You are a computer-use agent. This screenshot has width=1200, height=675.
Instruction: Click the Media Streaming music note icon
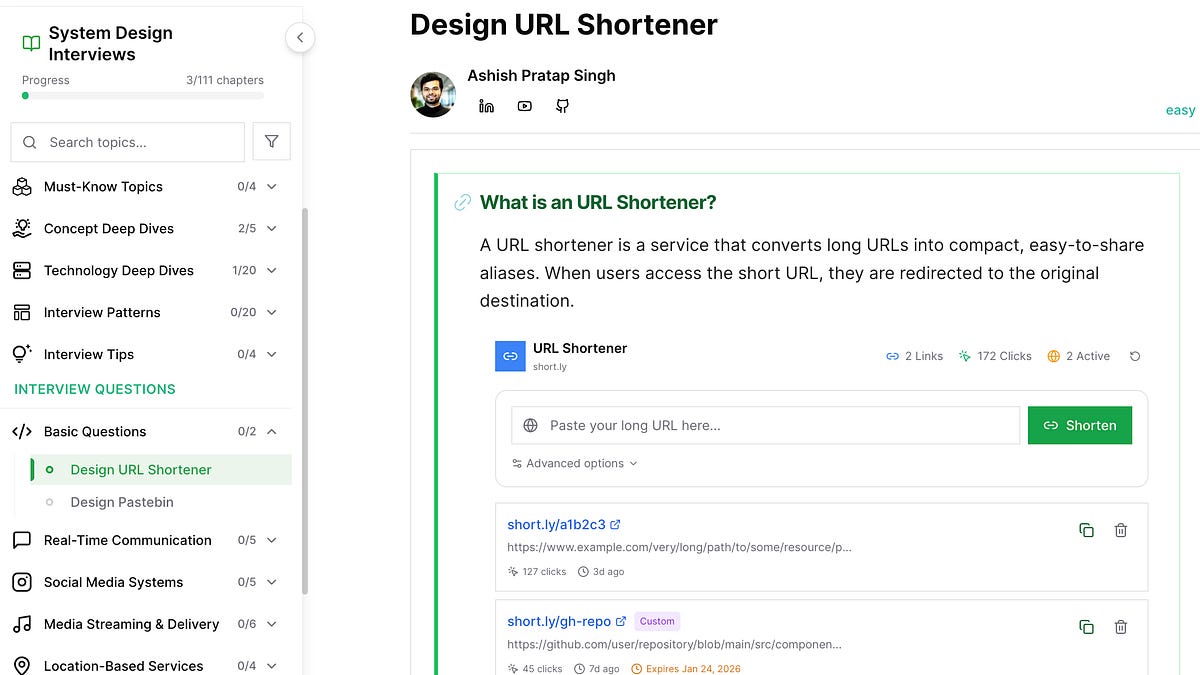click(x=22, y=624)
